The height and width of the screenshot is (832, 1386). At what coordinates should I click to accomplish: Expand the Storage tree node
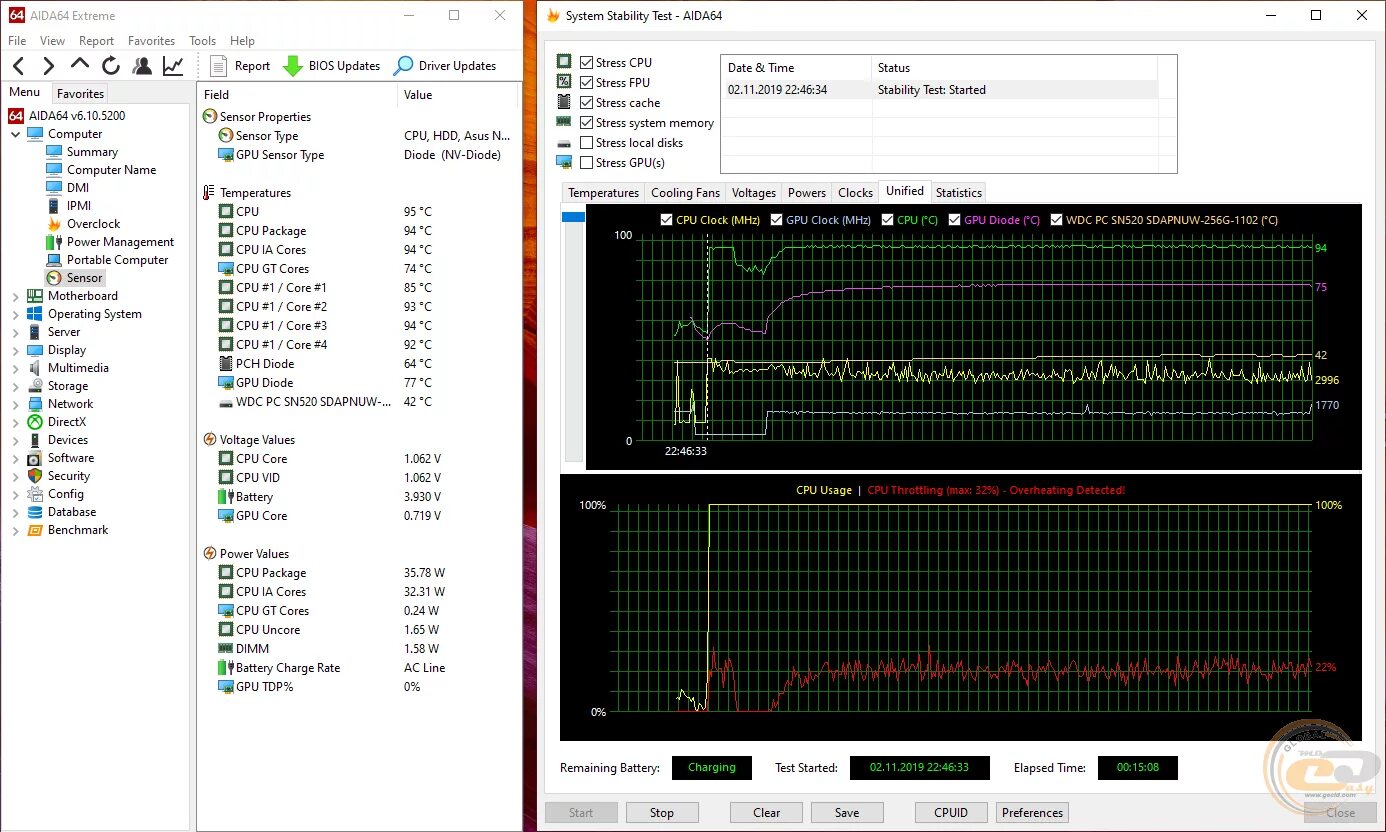coord(16,386)
